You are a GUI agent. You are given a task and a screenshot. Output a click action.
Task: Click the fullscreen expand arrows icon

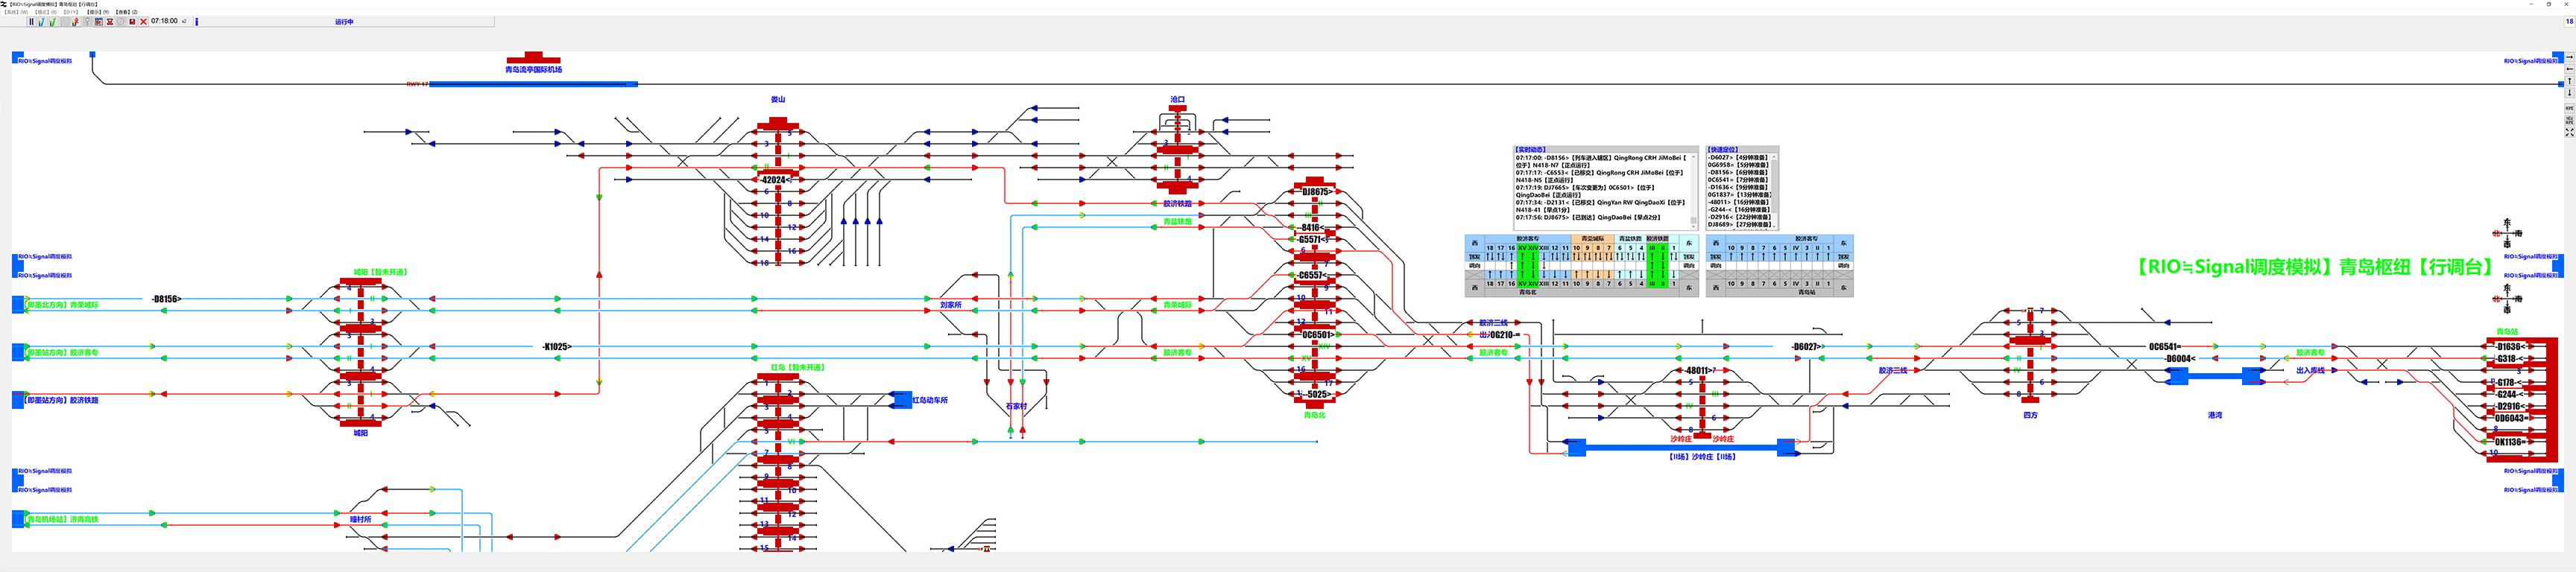coord(2569,132)
